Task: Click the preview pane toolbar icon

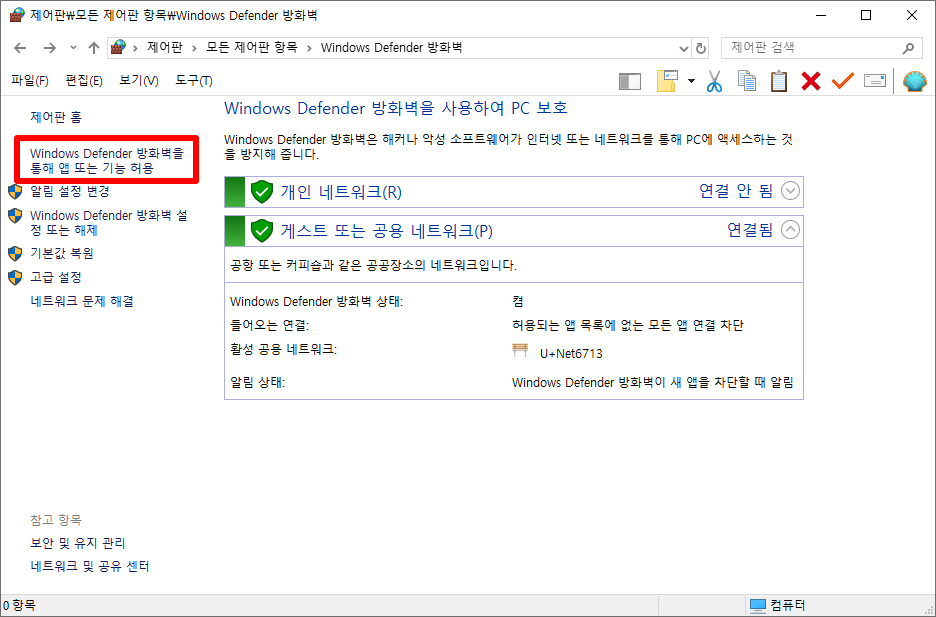Action: tap(630, 81)
